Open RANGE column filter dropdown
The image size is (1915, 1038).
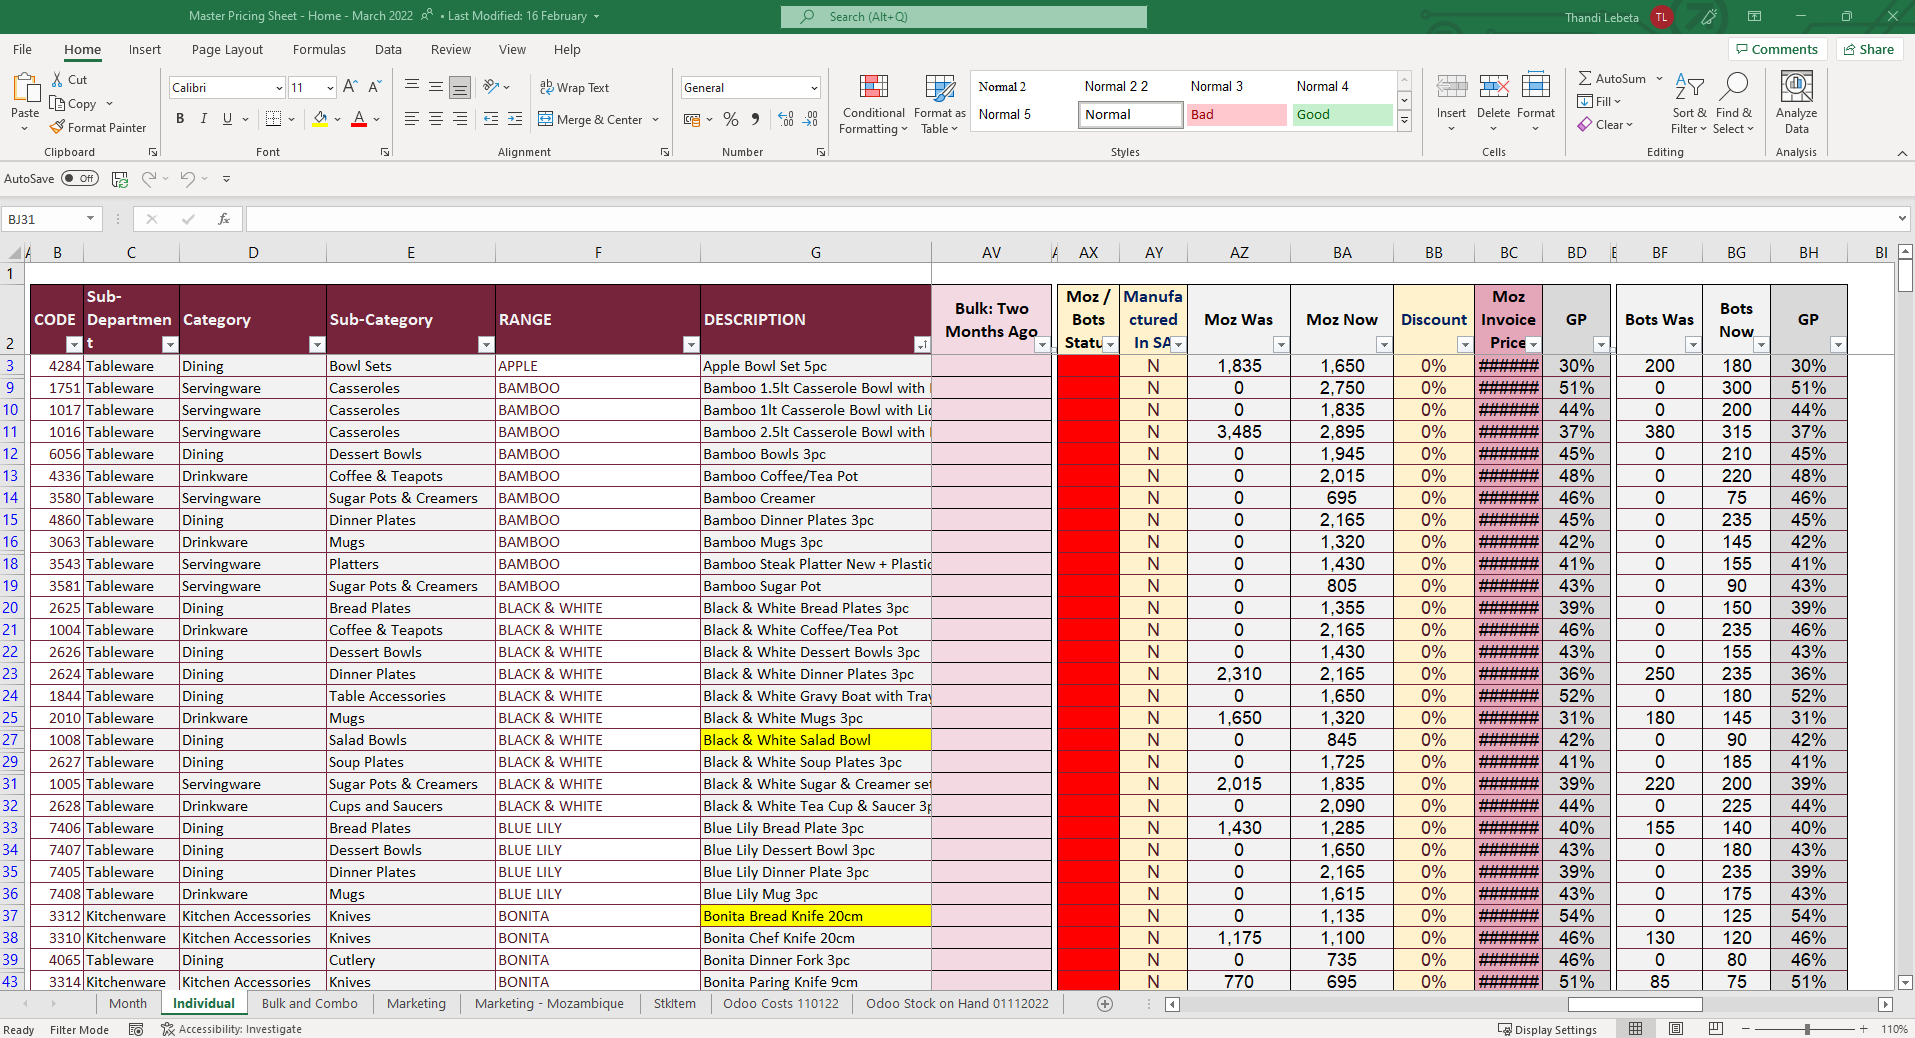click(x=690, y=345)
